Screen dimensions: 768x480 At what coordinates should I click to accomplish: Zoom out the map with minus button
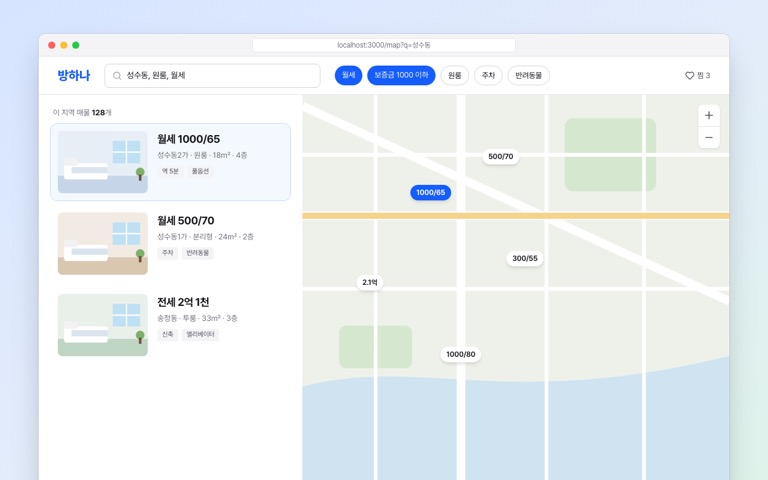(709, 138)
